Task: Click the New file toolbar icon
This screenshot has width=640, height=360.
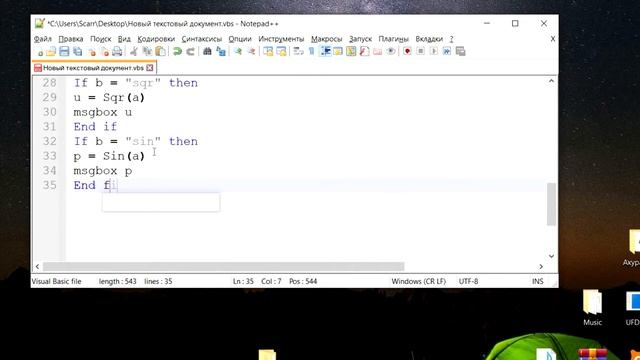Action: [40, 51]
